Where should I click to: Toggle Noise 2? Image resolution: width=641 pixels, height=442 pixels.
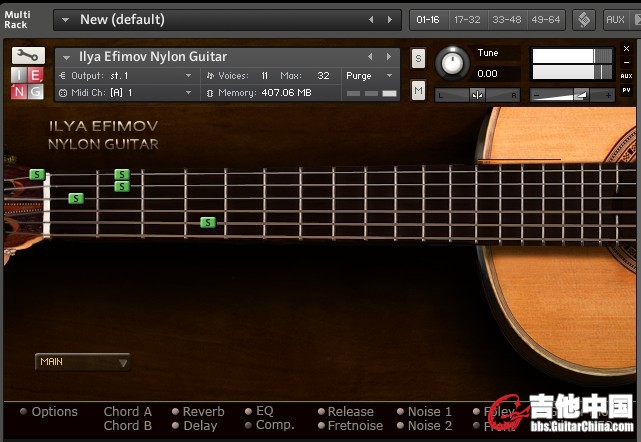(425, 426)
